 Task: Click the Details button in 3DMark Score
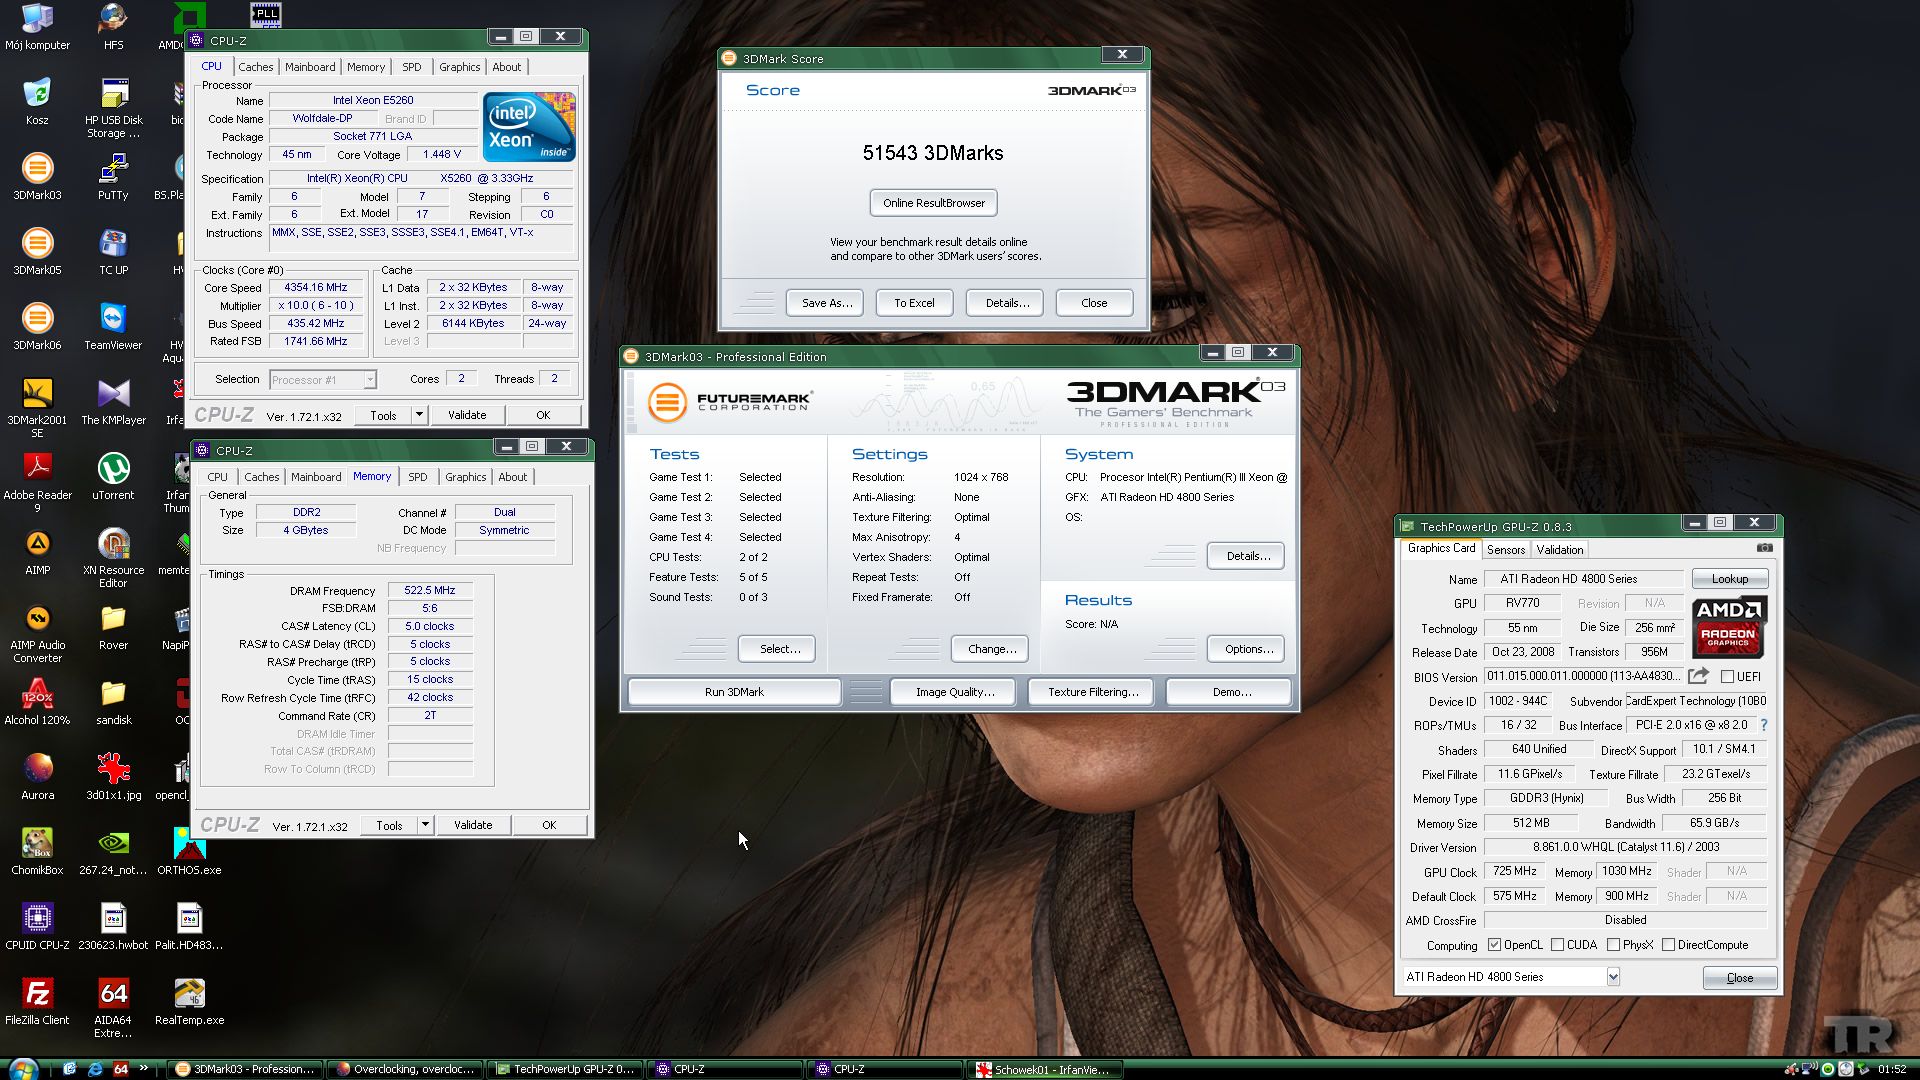pyautogui.click(x=1007, y=303)
